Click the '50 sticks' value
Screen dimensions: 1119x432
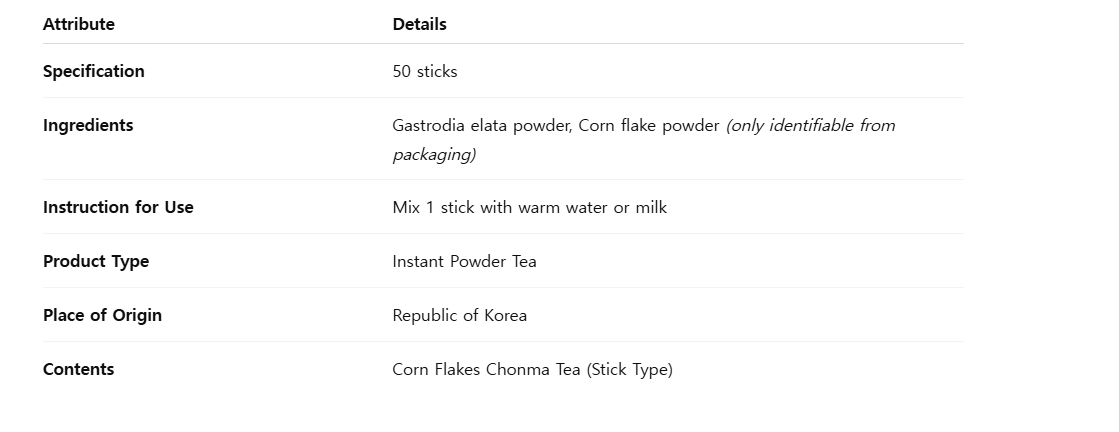click(425, 71)
